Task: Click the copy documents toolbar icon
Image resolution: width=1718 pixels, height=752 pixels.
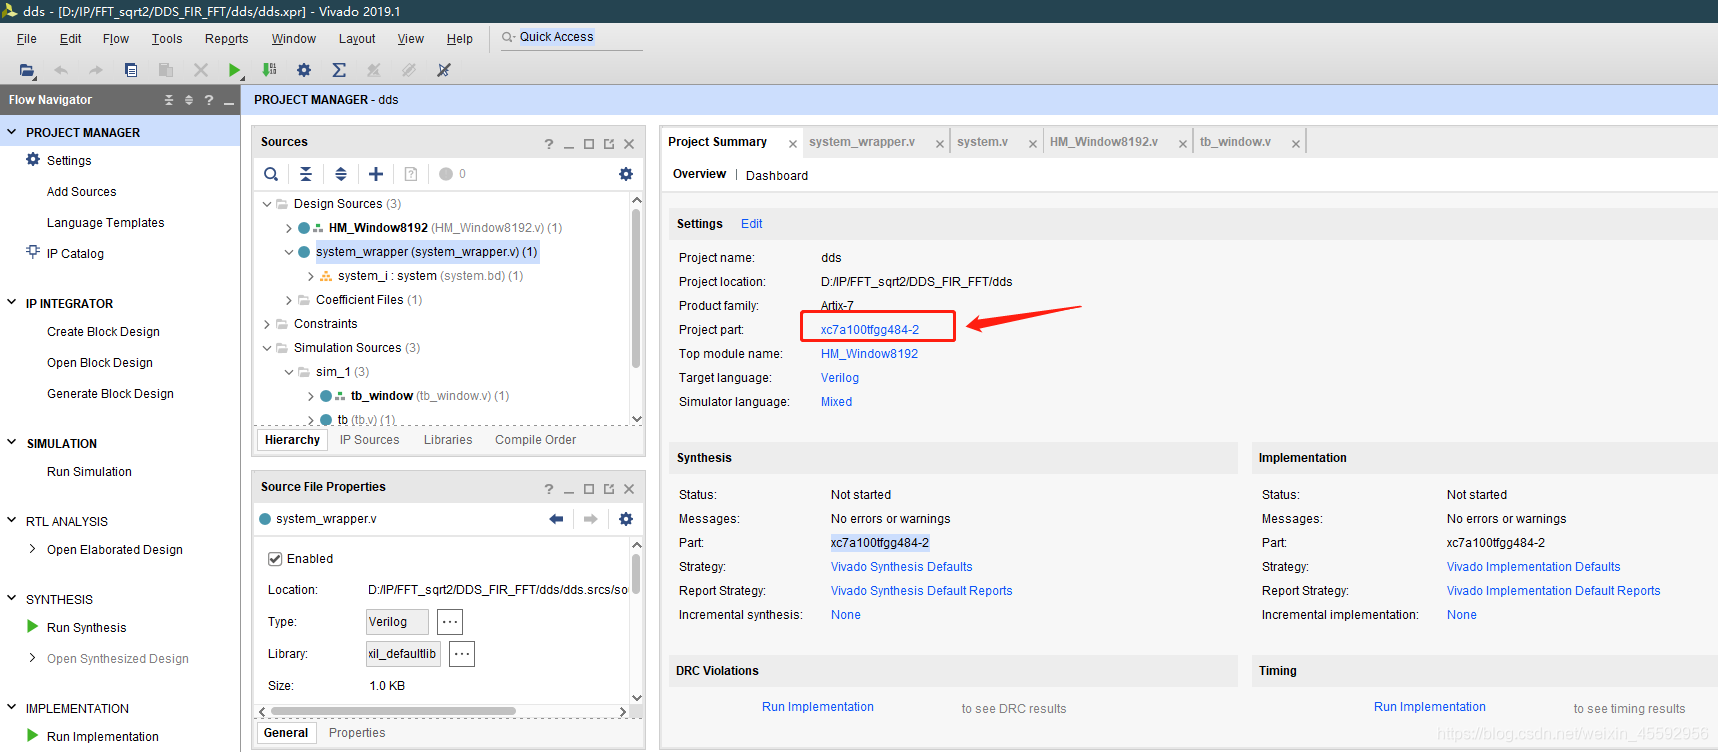Action: [x=131, y=70]
